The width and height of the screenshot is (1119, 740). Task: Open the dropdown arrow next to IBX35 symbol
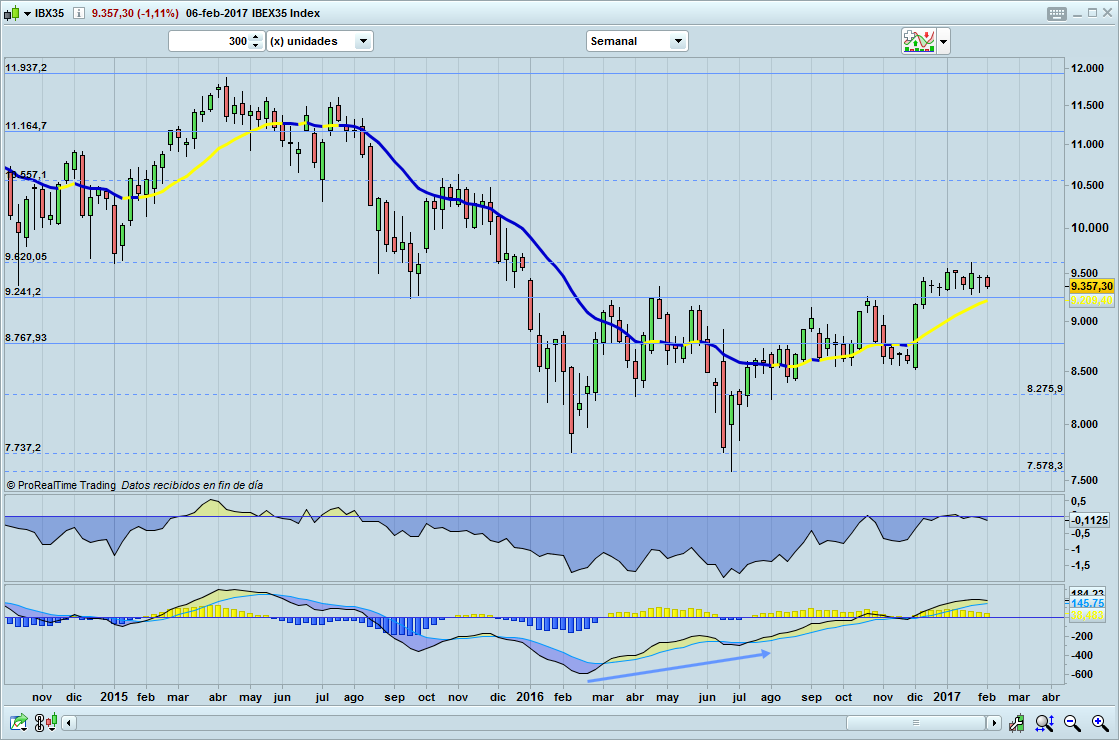[25, 13]
